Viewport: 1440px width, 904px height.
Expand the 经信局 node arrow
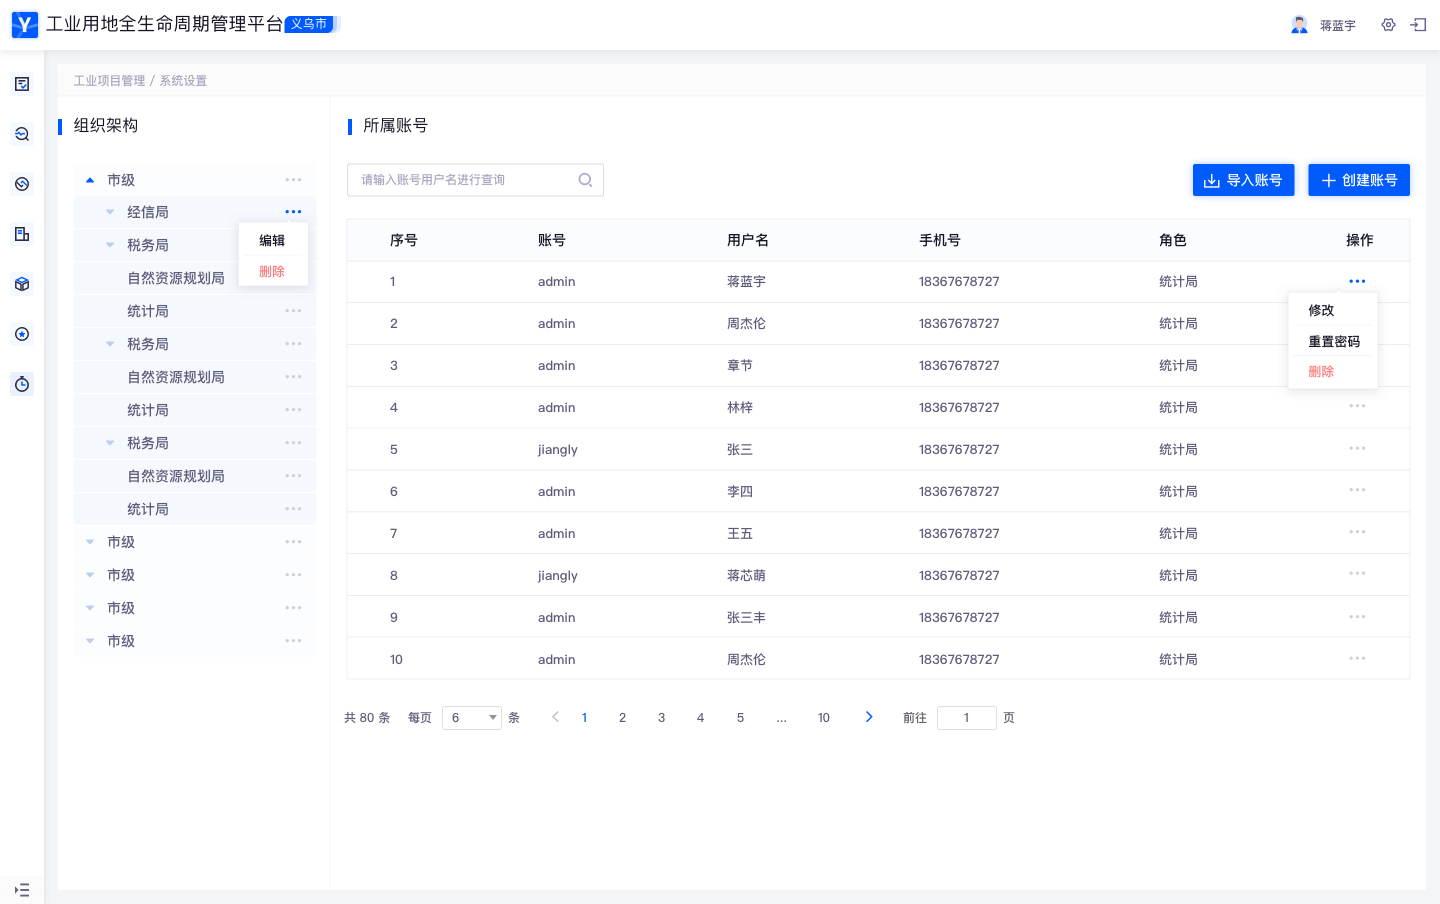[110, 212]
